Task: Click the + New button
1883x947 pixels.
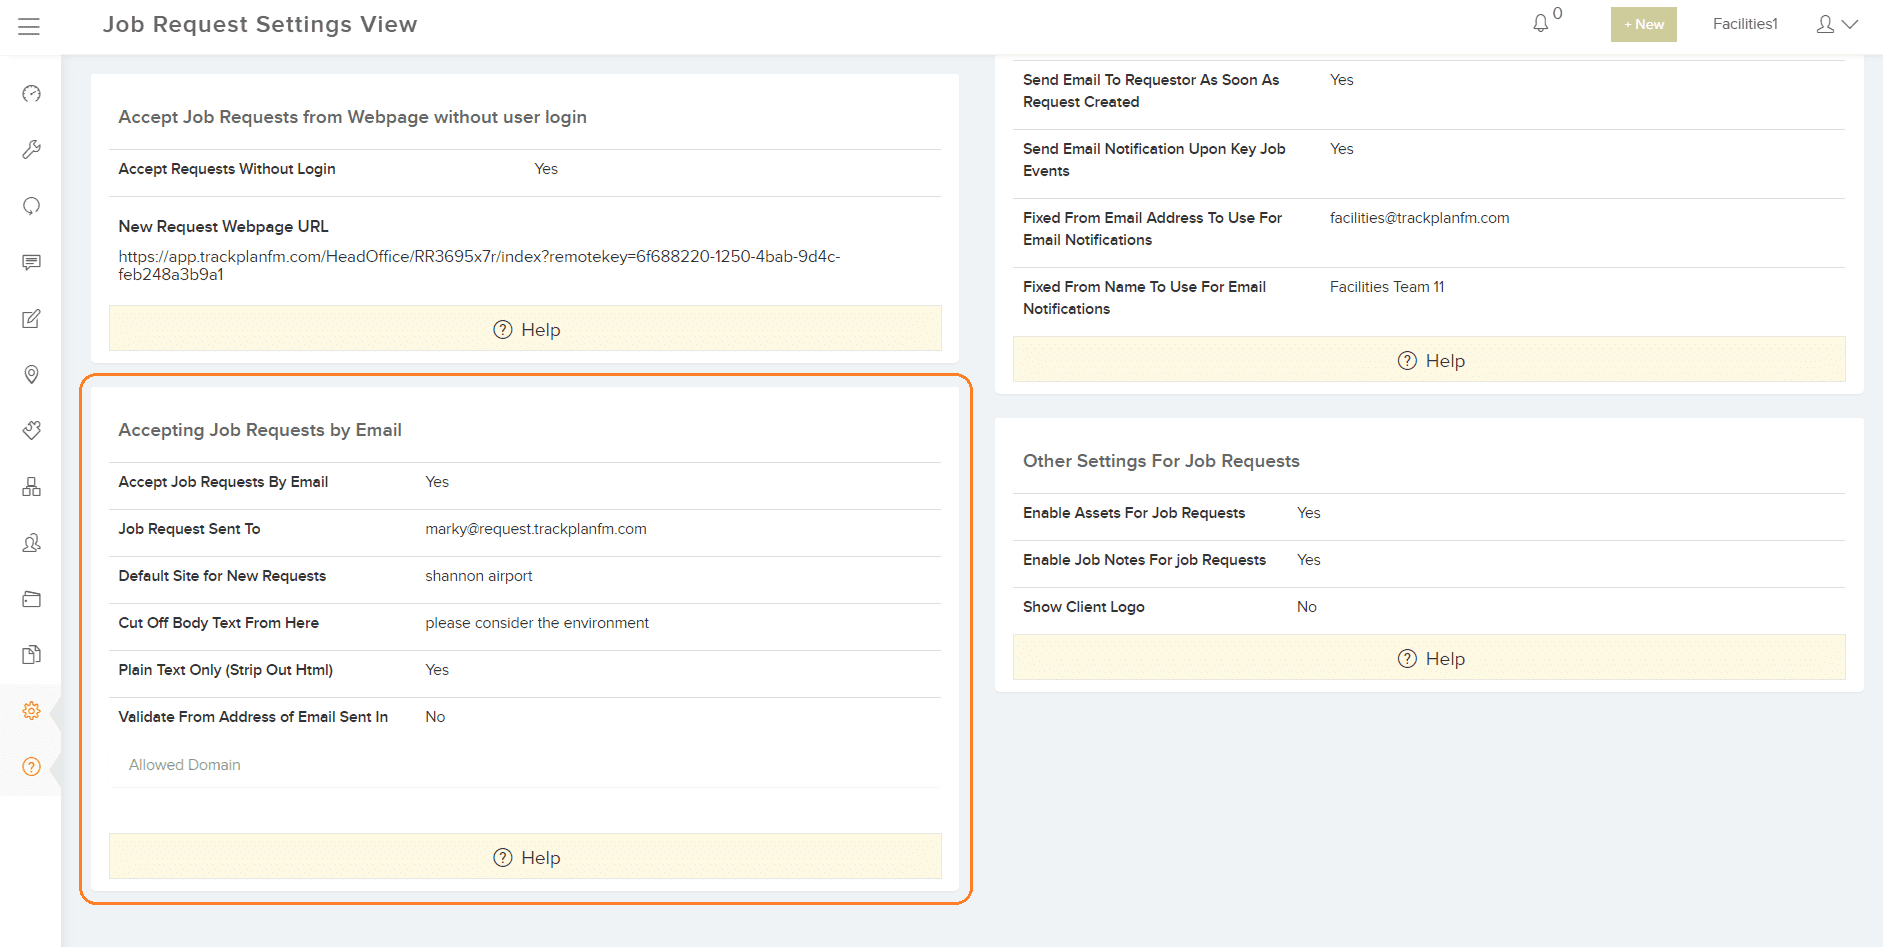Action: pos(1643,23)
